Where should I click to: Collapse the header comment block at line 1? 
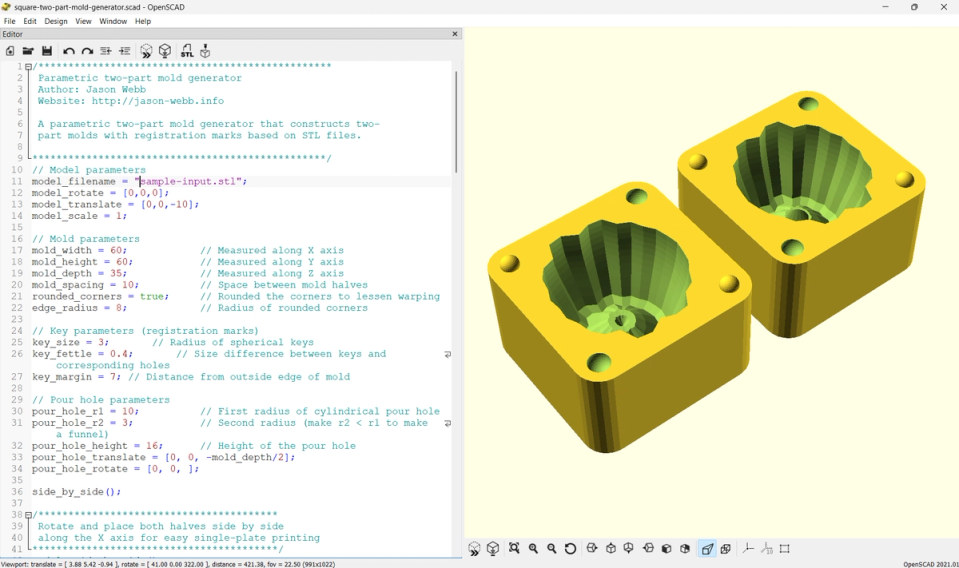tap(28, 67)
